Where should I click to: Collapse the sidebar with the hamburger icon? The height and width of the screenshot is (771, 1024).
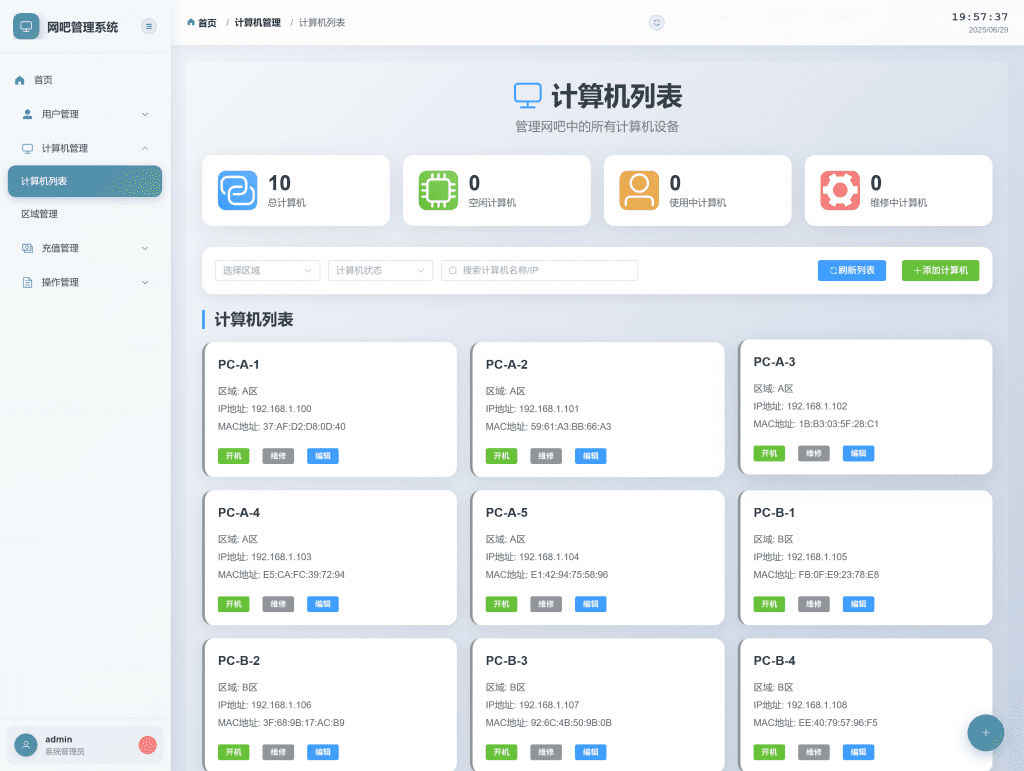pos(149,26)
